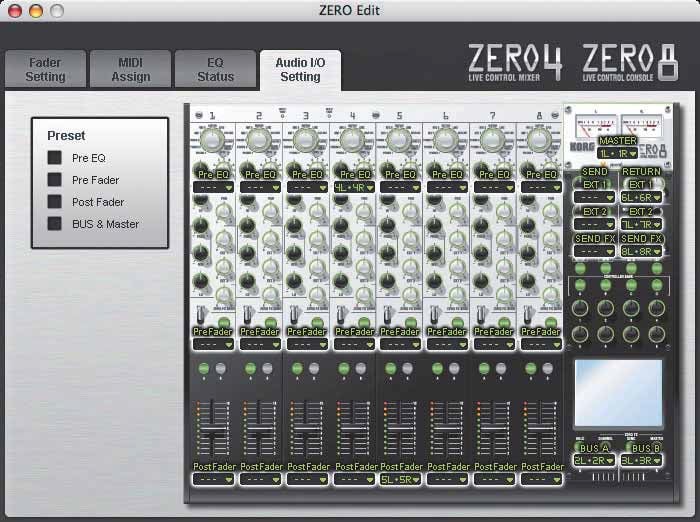This screenshot has height=522, width=700.
Task: Open the RETURN EXT 1 6L+6R dropdown
Action: (641, 197)
